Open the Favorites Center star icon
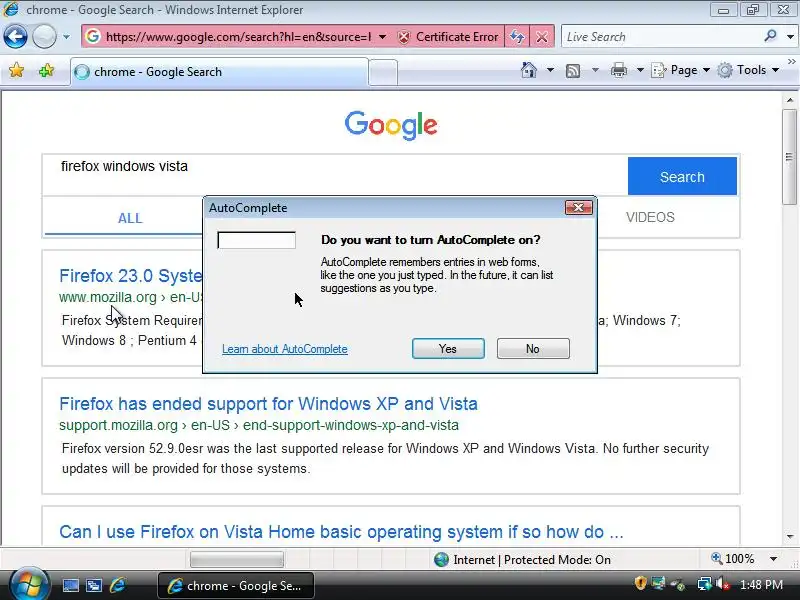800x600 pixels. click(x=16, y=70)
